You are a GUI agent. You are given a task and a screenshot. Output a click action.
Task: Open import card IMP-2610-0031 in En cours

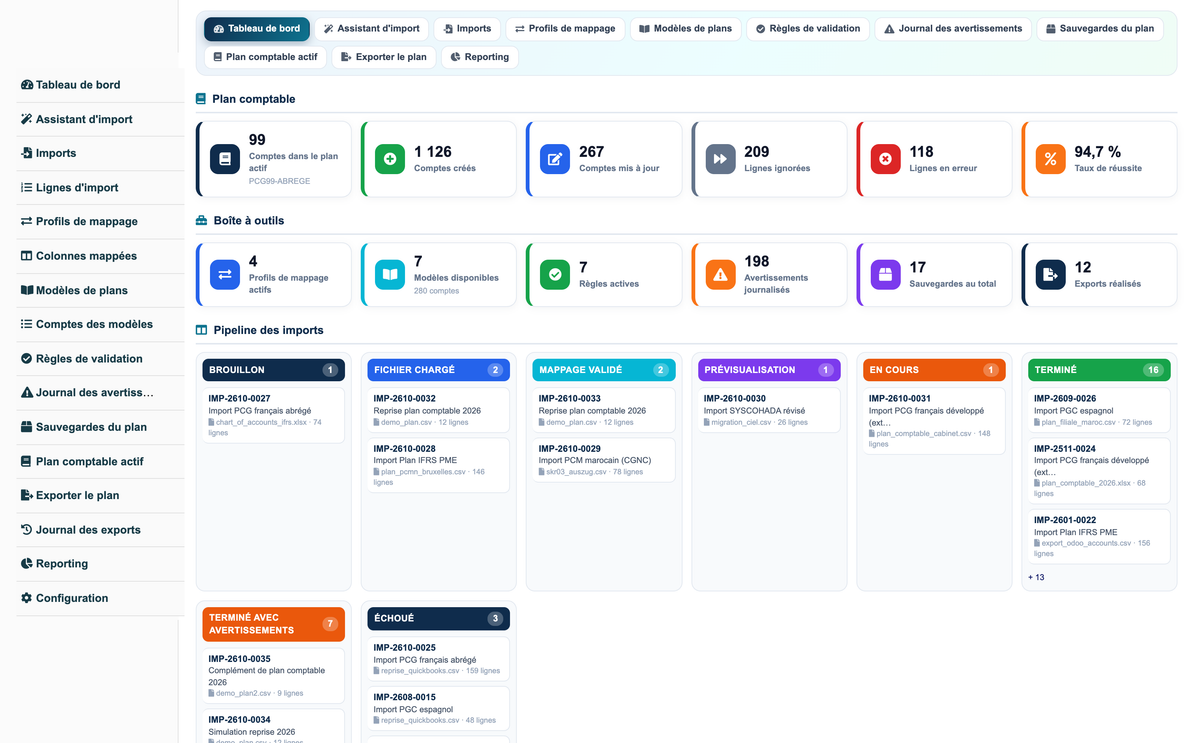click(x=934, y=421)
